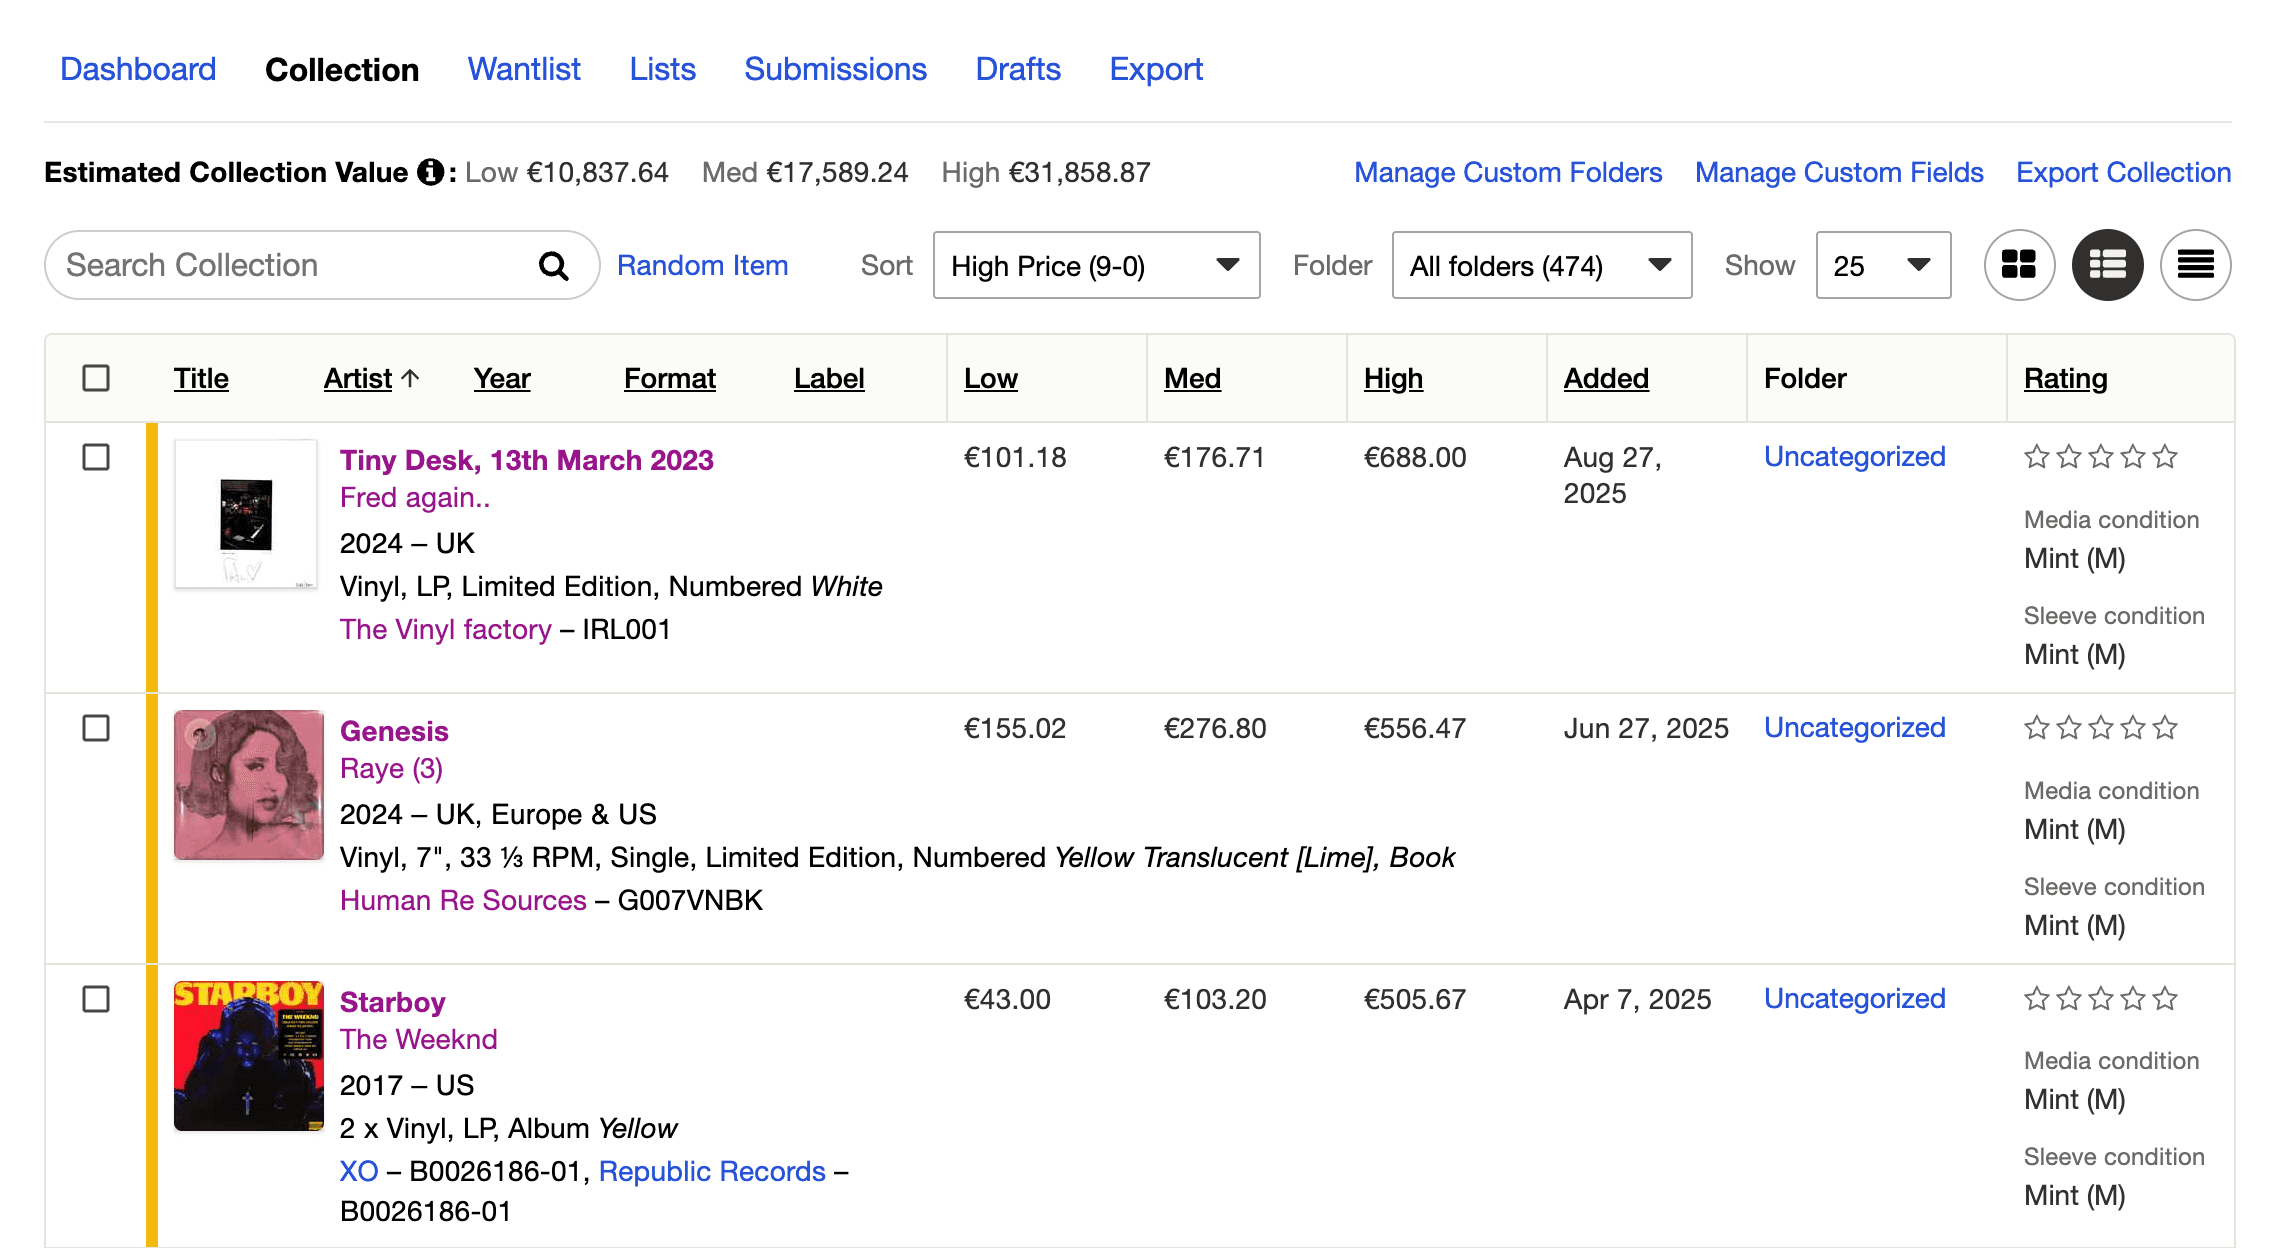Image resolution: width=2278 pixels, height=1248 pixels.
Task: Switch to the compact text-only view
Action: click(x=2195, y=265)
